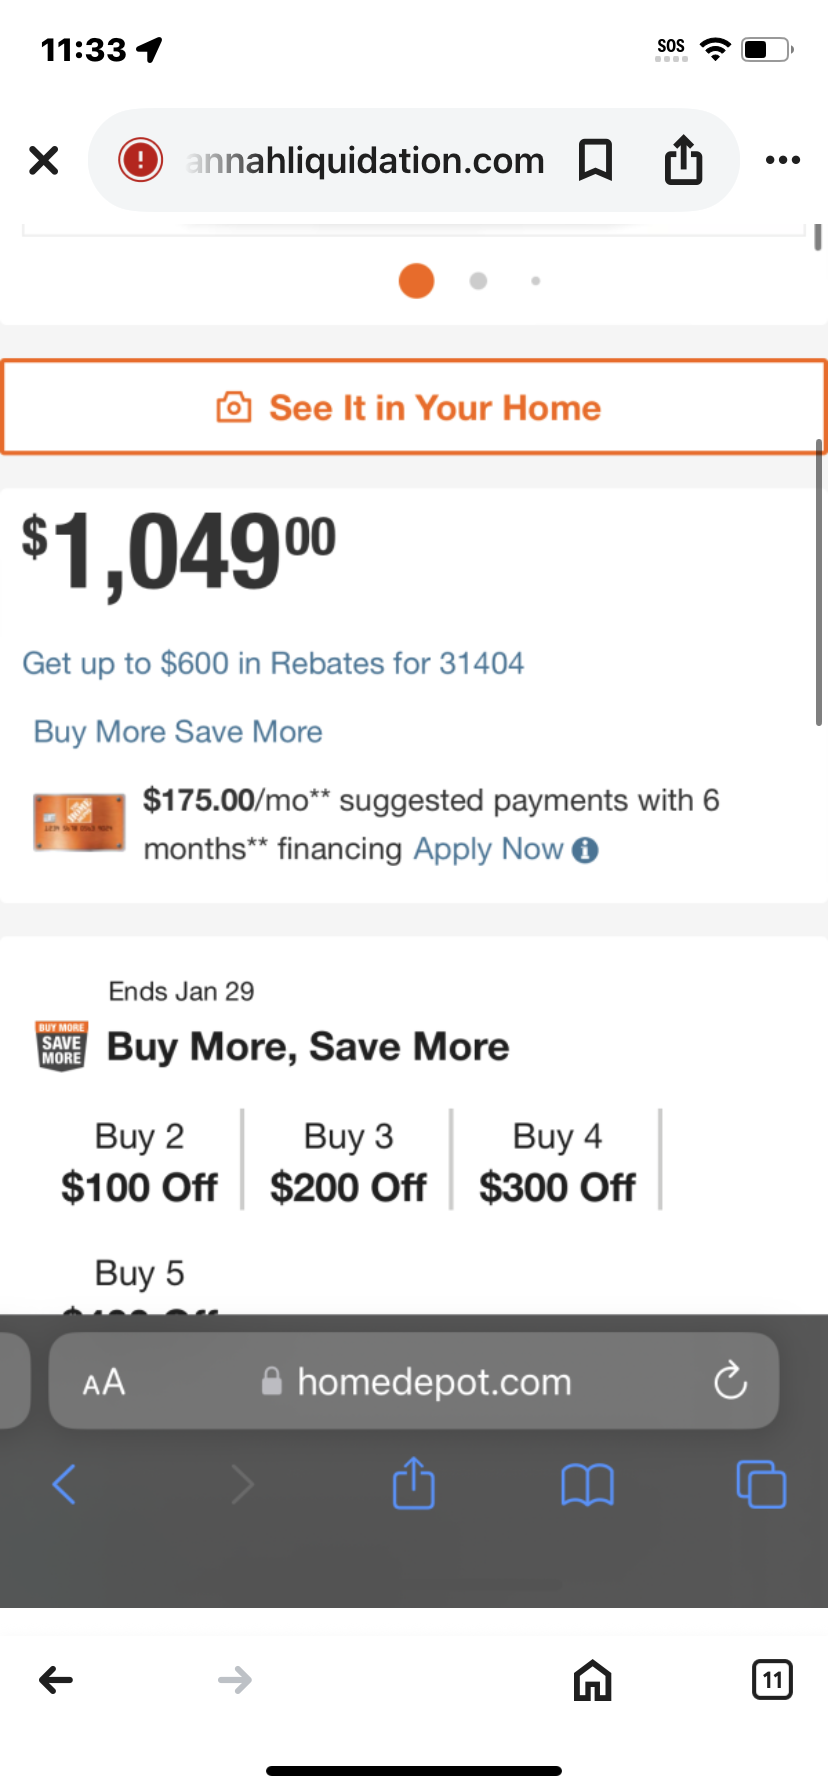This screenshot has height=1792, width=828.
Task: Tap the Home Depot credit card image
Action: [x=79, y=822]
